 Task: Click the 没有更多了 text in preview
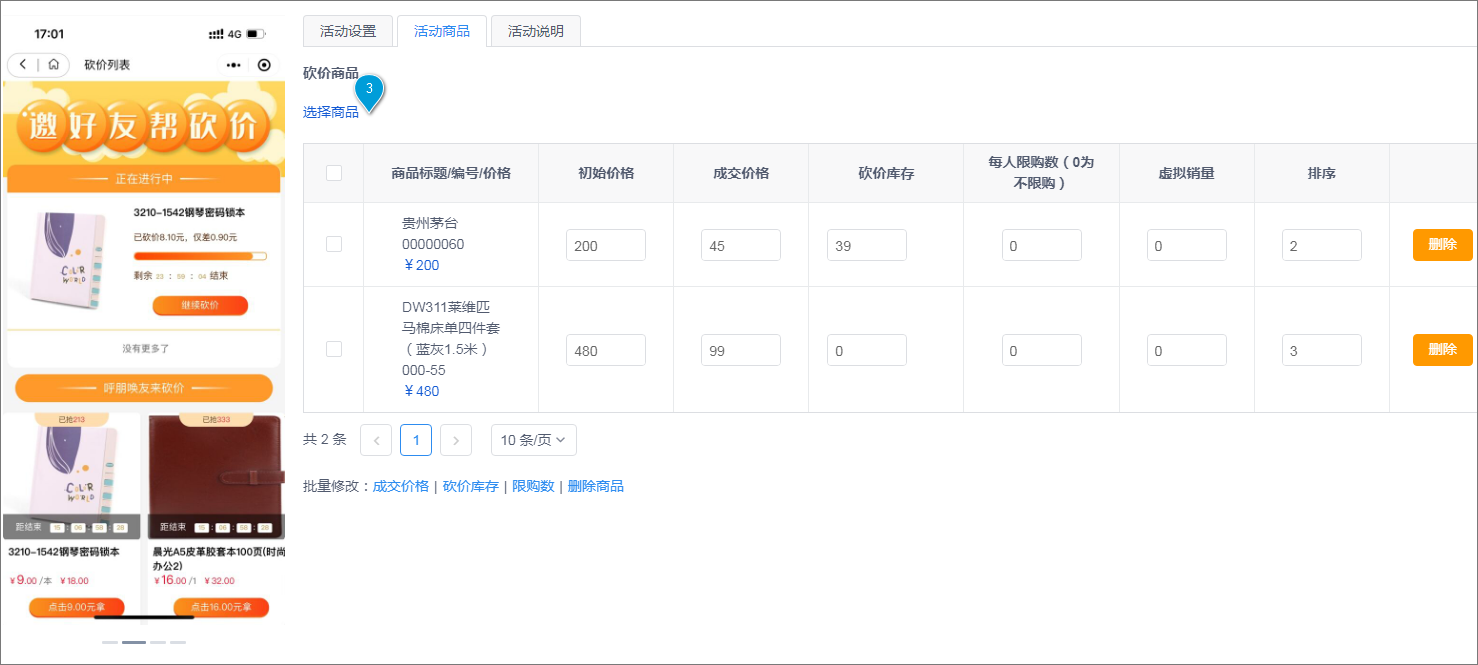pos(146,348)
